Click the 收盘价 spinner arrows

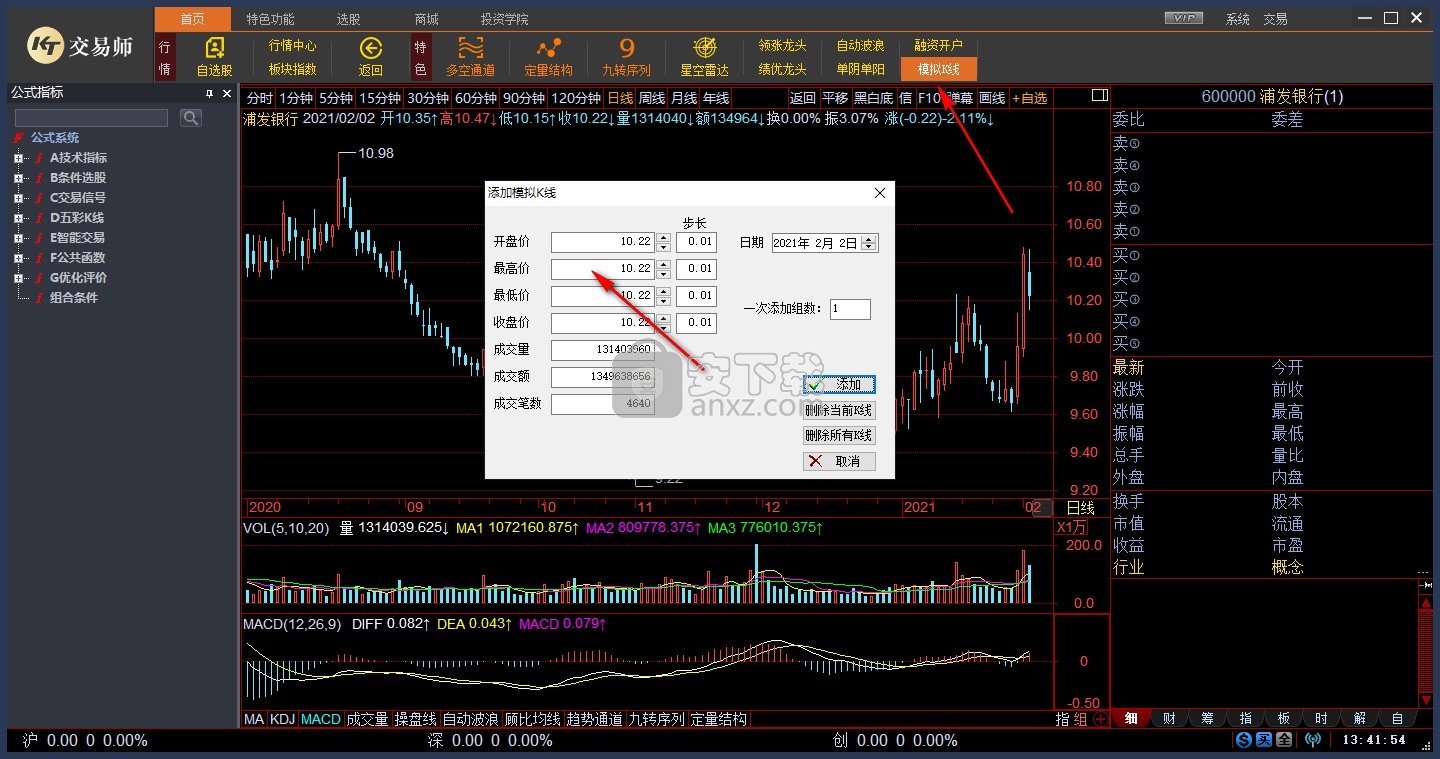[663, 323]
